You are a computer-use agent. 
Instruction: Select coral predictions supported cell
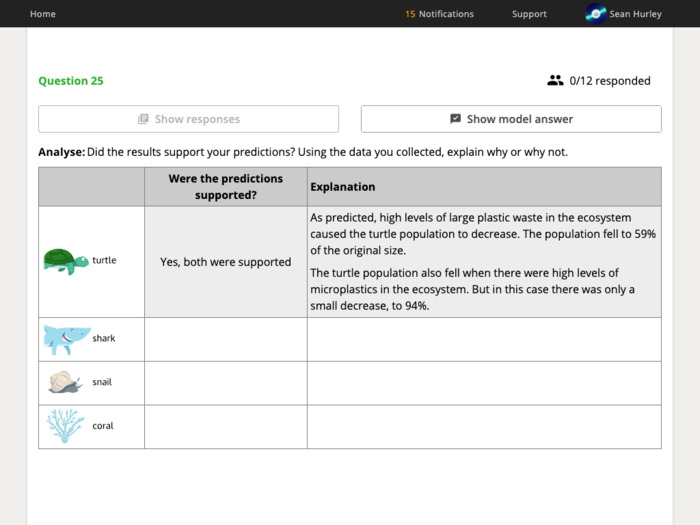coord(226,427)
